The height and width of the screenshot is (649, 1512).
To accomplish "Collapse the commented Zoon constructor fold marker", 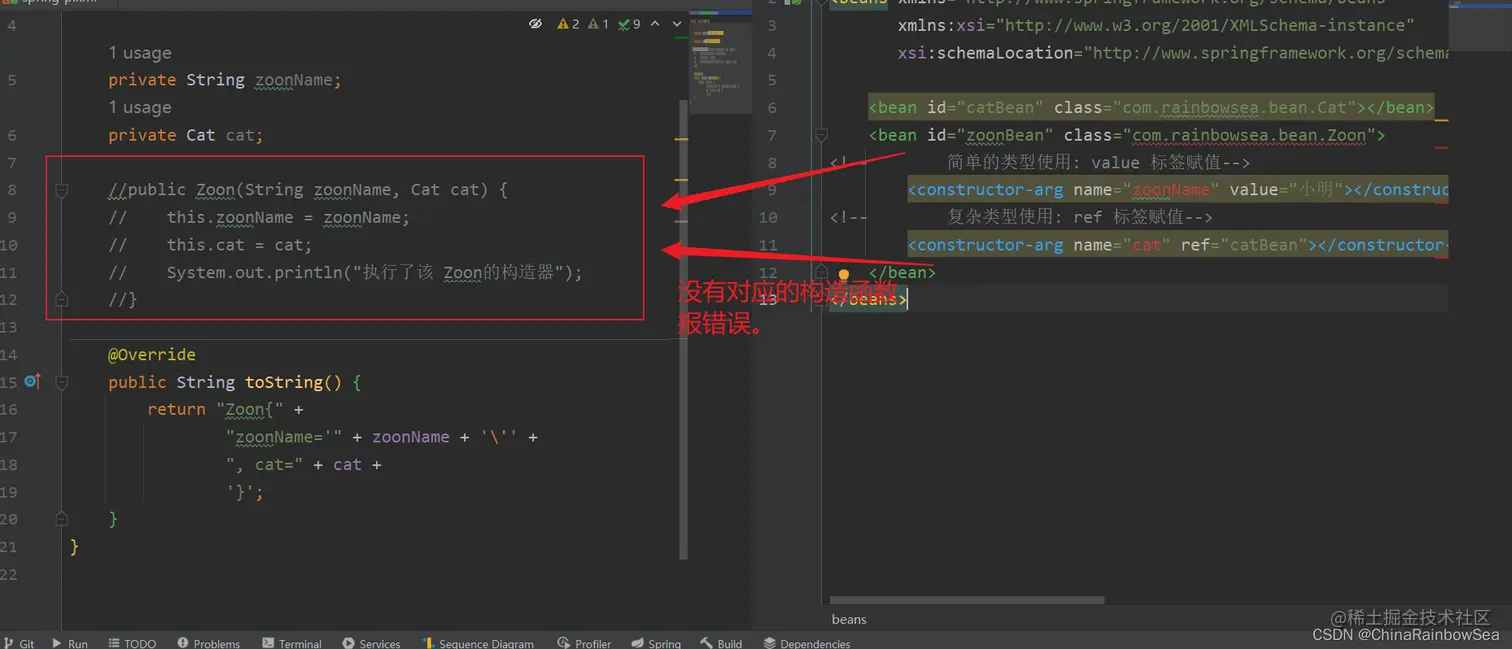I will point(62,189).
